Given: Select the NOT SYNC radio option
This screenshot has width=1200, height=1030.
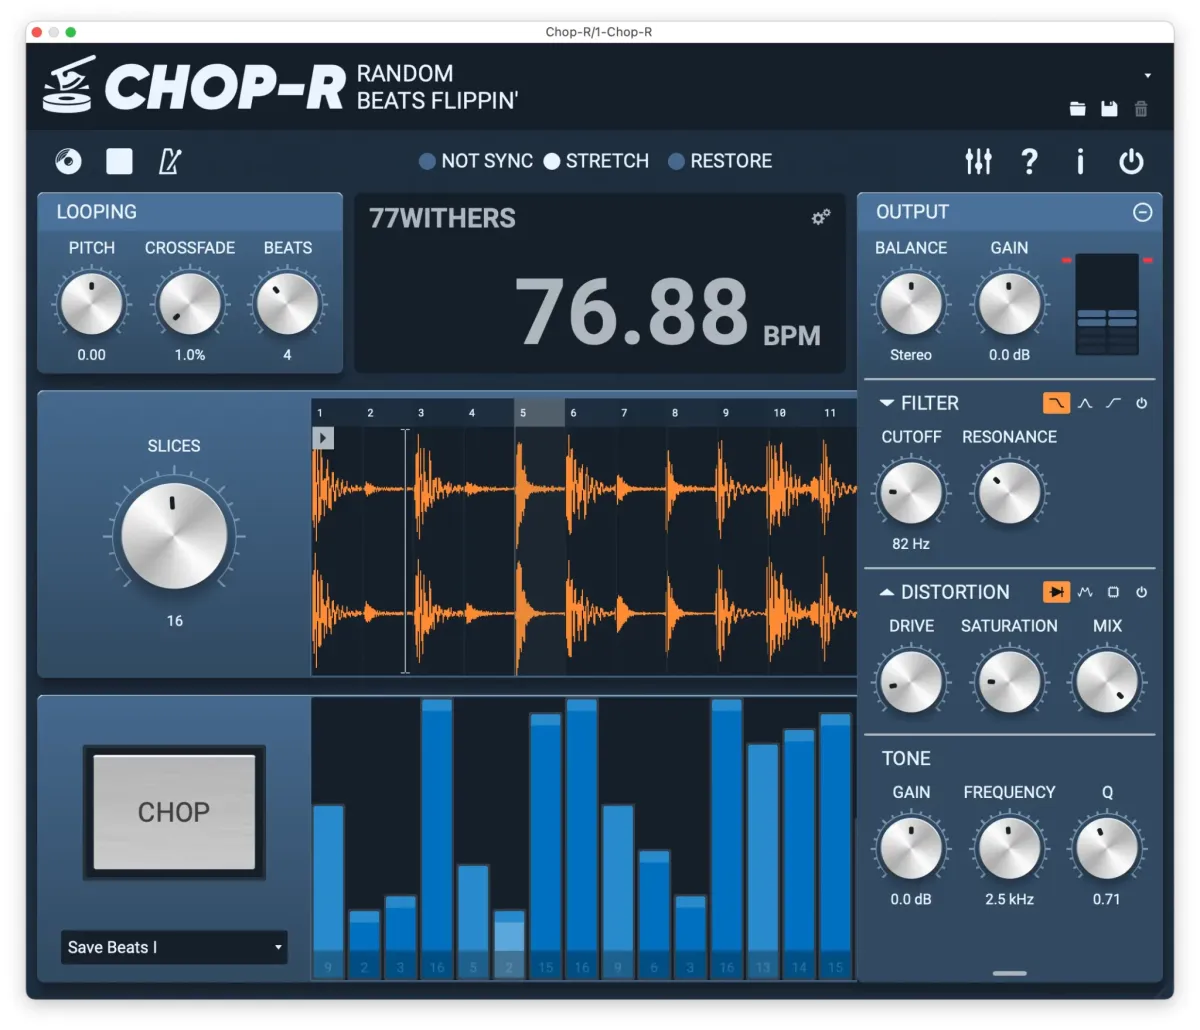Looking at the screenshot, I should point(476,161).
